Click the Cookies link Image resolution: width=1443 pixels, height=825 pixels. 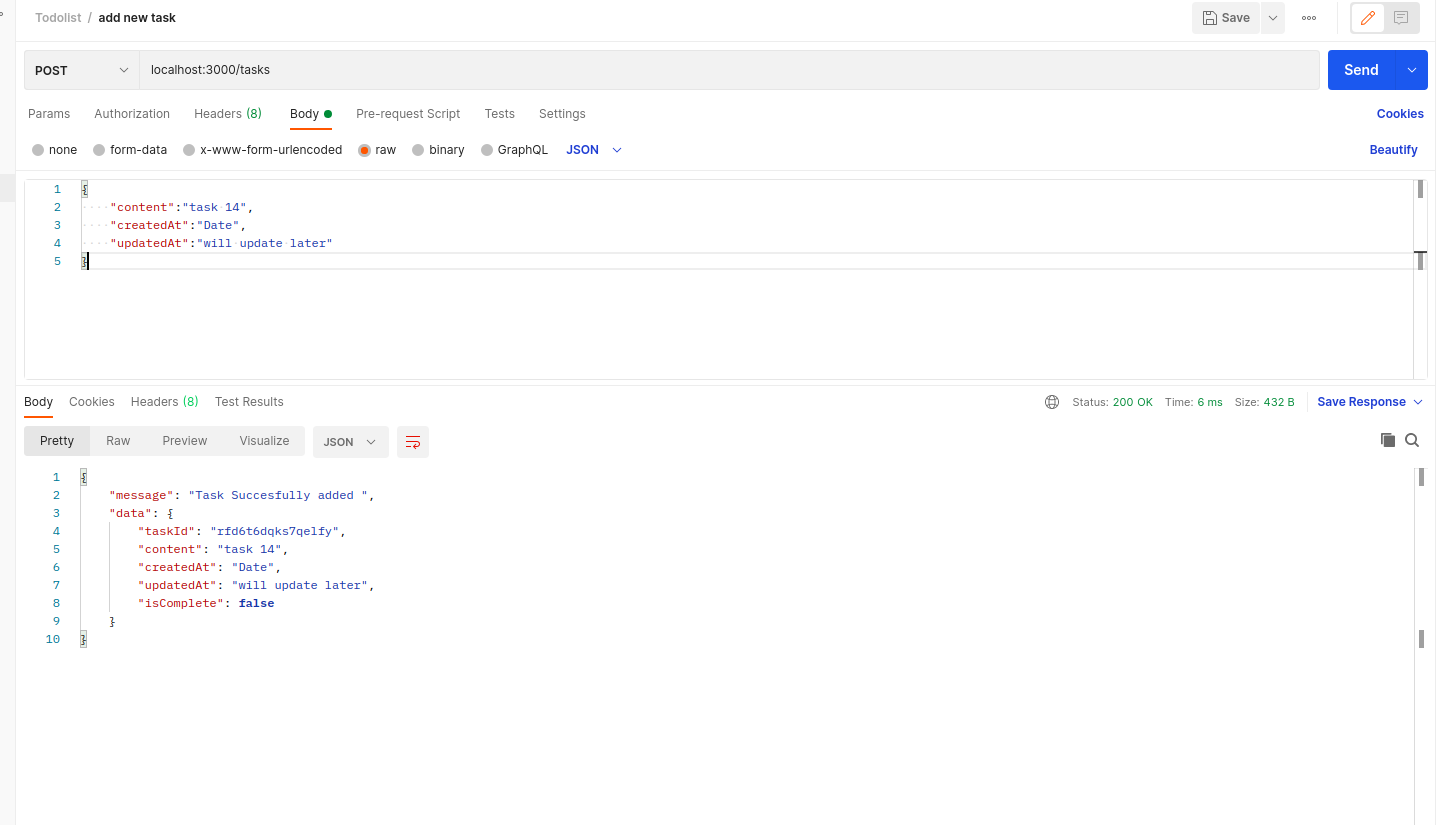point(1400,114)
